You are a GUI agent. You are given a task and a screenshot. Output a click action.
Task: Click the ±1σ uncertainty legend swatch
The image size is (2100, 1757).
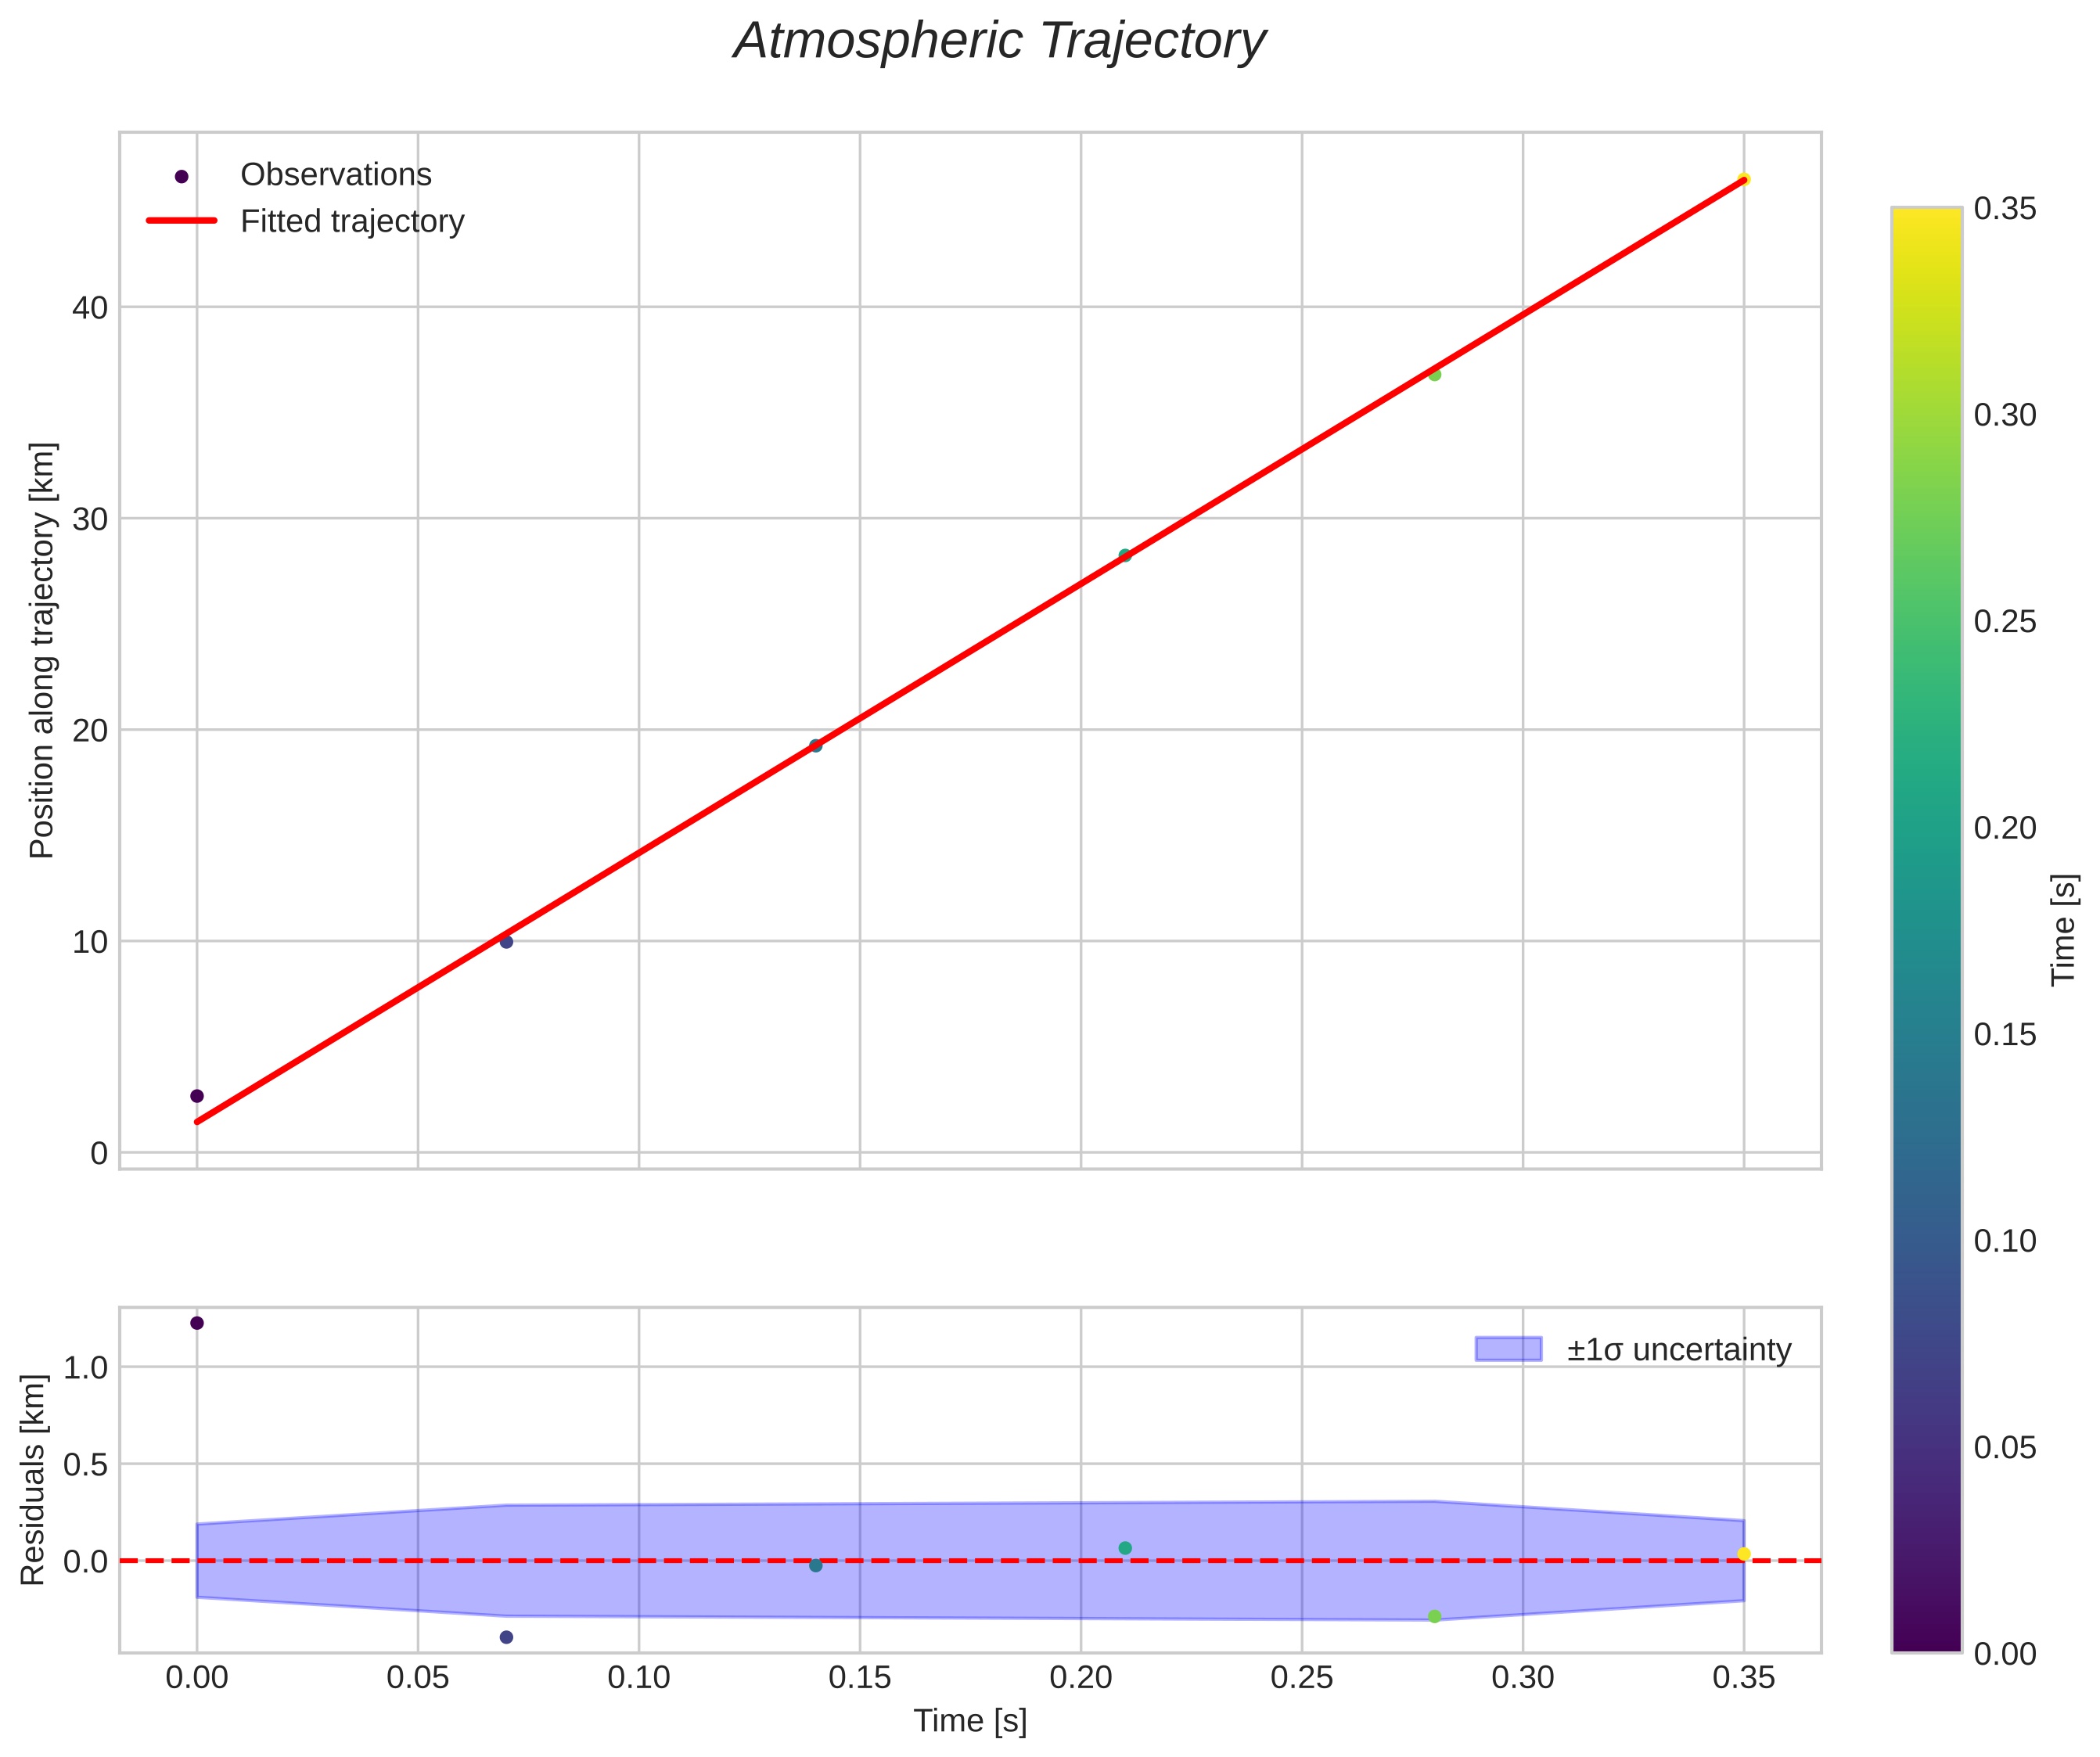(x=1508, y=1350)
